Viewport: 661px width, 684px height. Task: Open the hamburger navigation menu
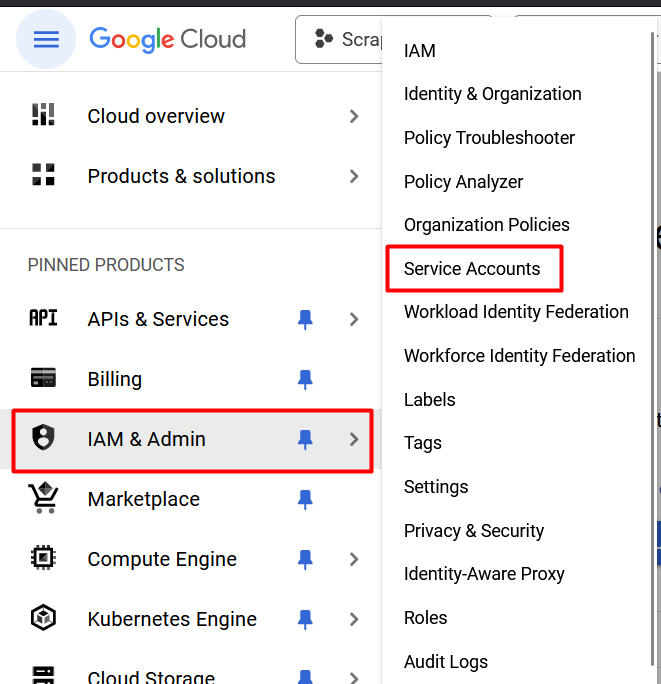coord(46,39)
